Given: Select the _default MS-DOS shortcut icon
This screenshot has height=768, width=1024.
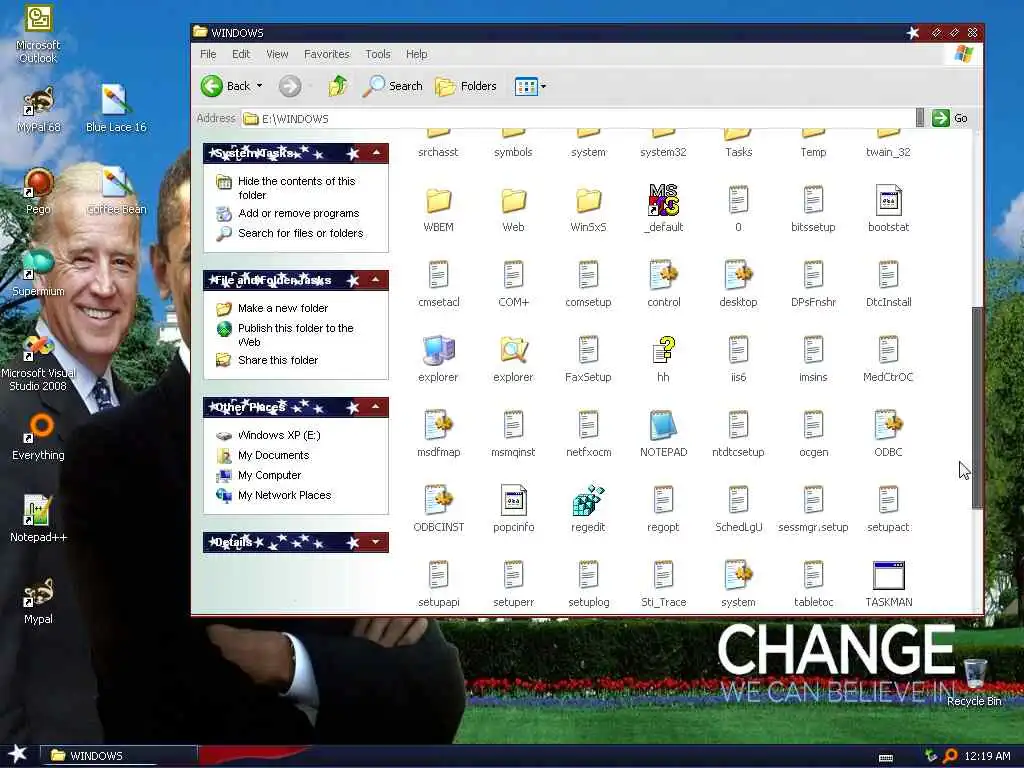Looking at the screenshot, I should coord(663,200).
